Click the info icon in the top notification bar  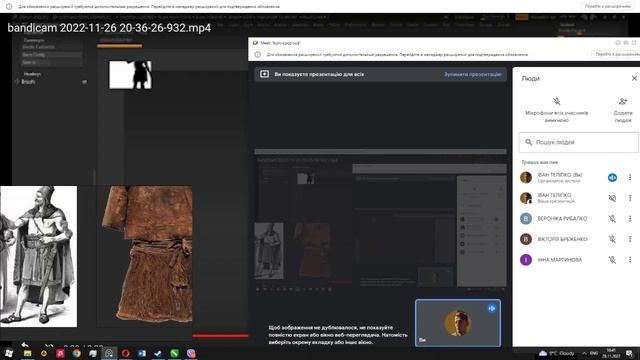9,7
